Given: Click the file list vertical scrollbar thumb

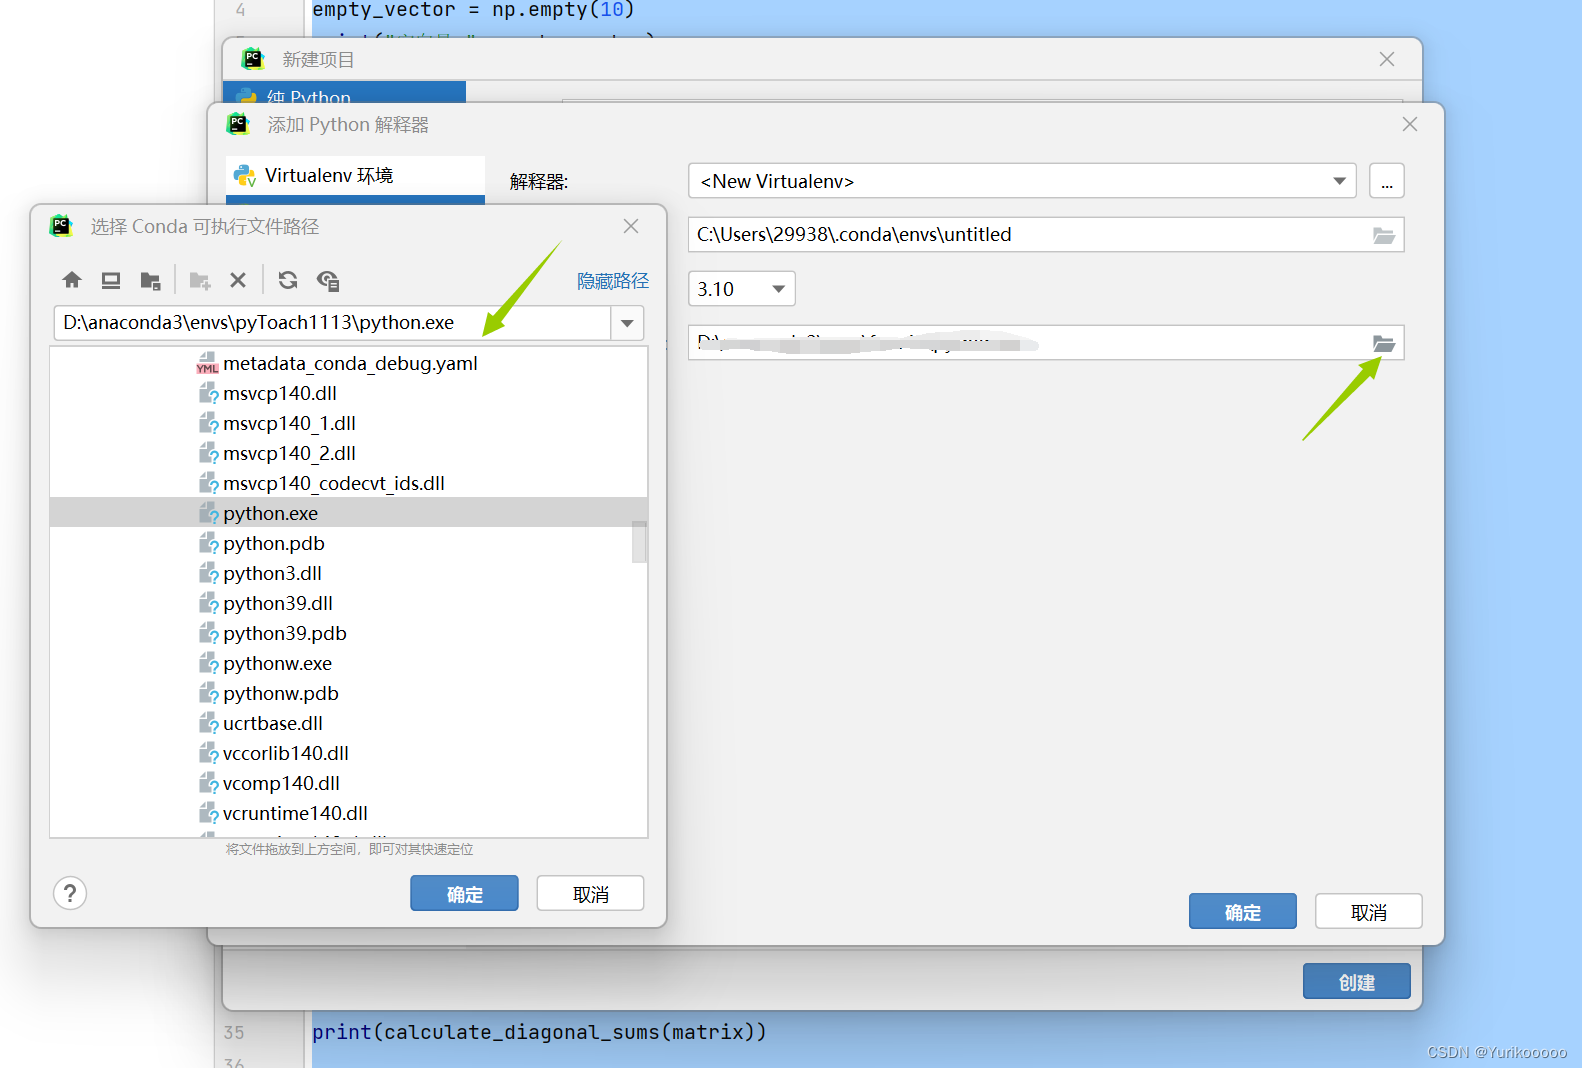Looking at the screenshot, I should pyautogui.click(x=639, y=542).
